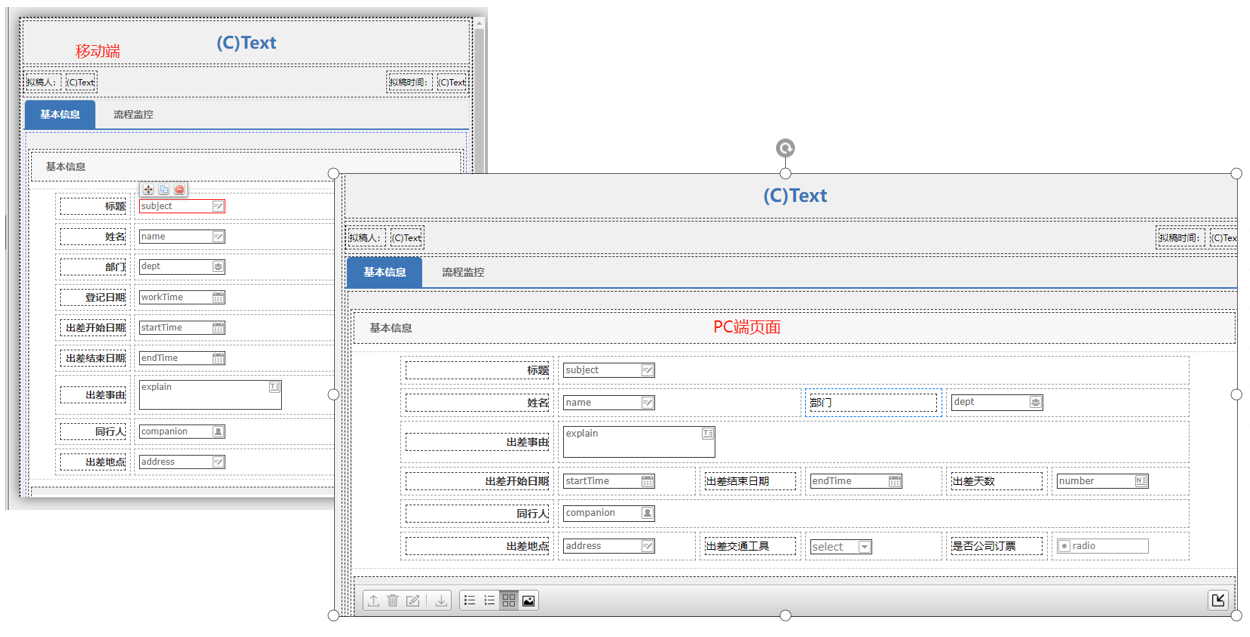Select the 出差结束日期 label in PC form
The height and width of the screenshot is (637, 1250).
tap(750, 481)
